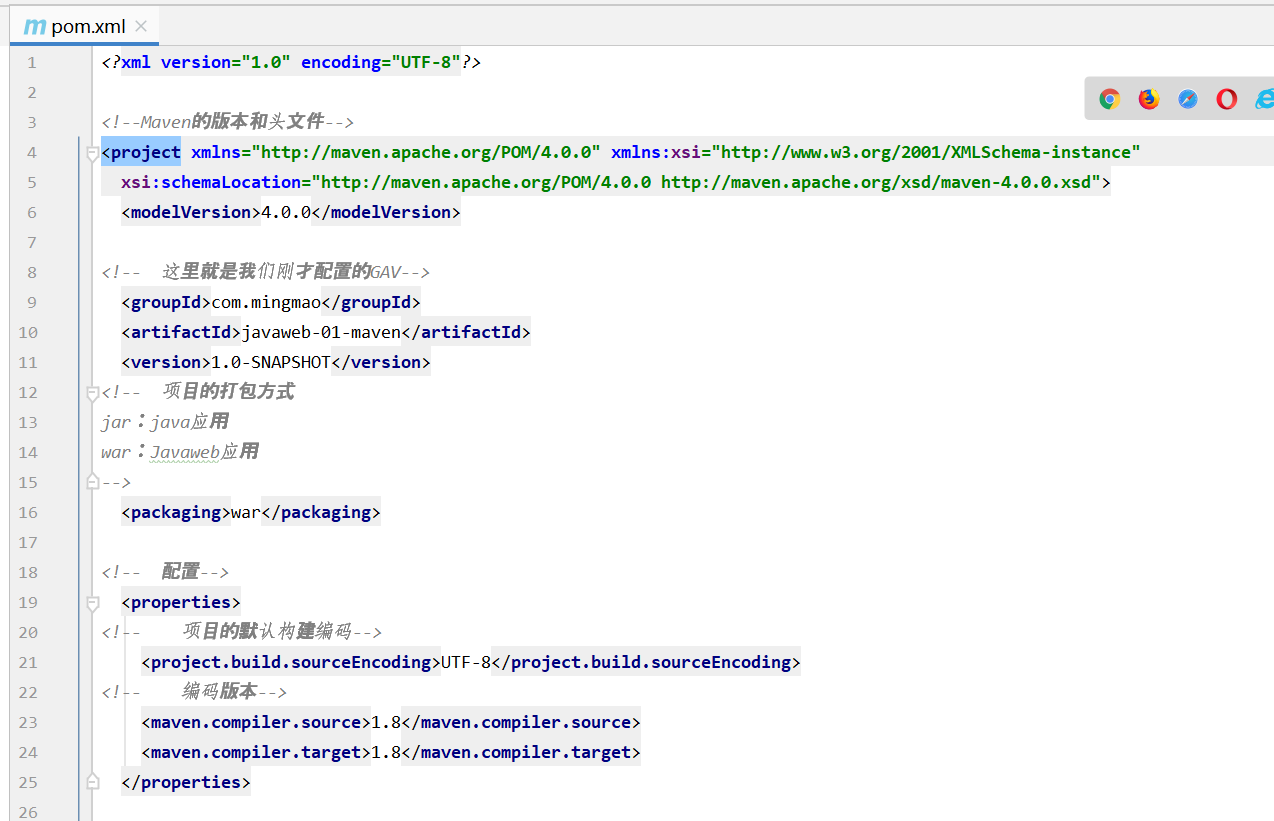Click fold end marker at line 15

(93, 481)
